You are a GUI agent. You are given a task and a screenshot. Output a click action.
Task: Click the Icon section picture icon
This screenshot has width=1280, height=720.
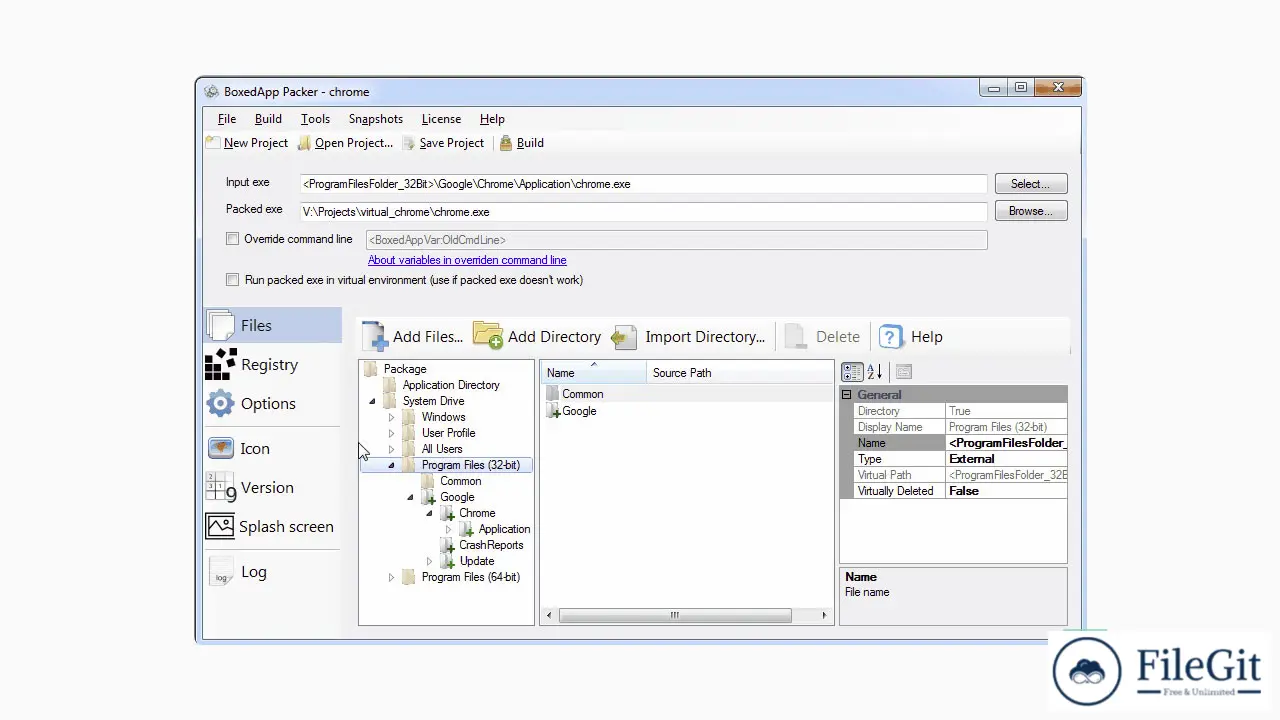point(220,448)
